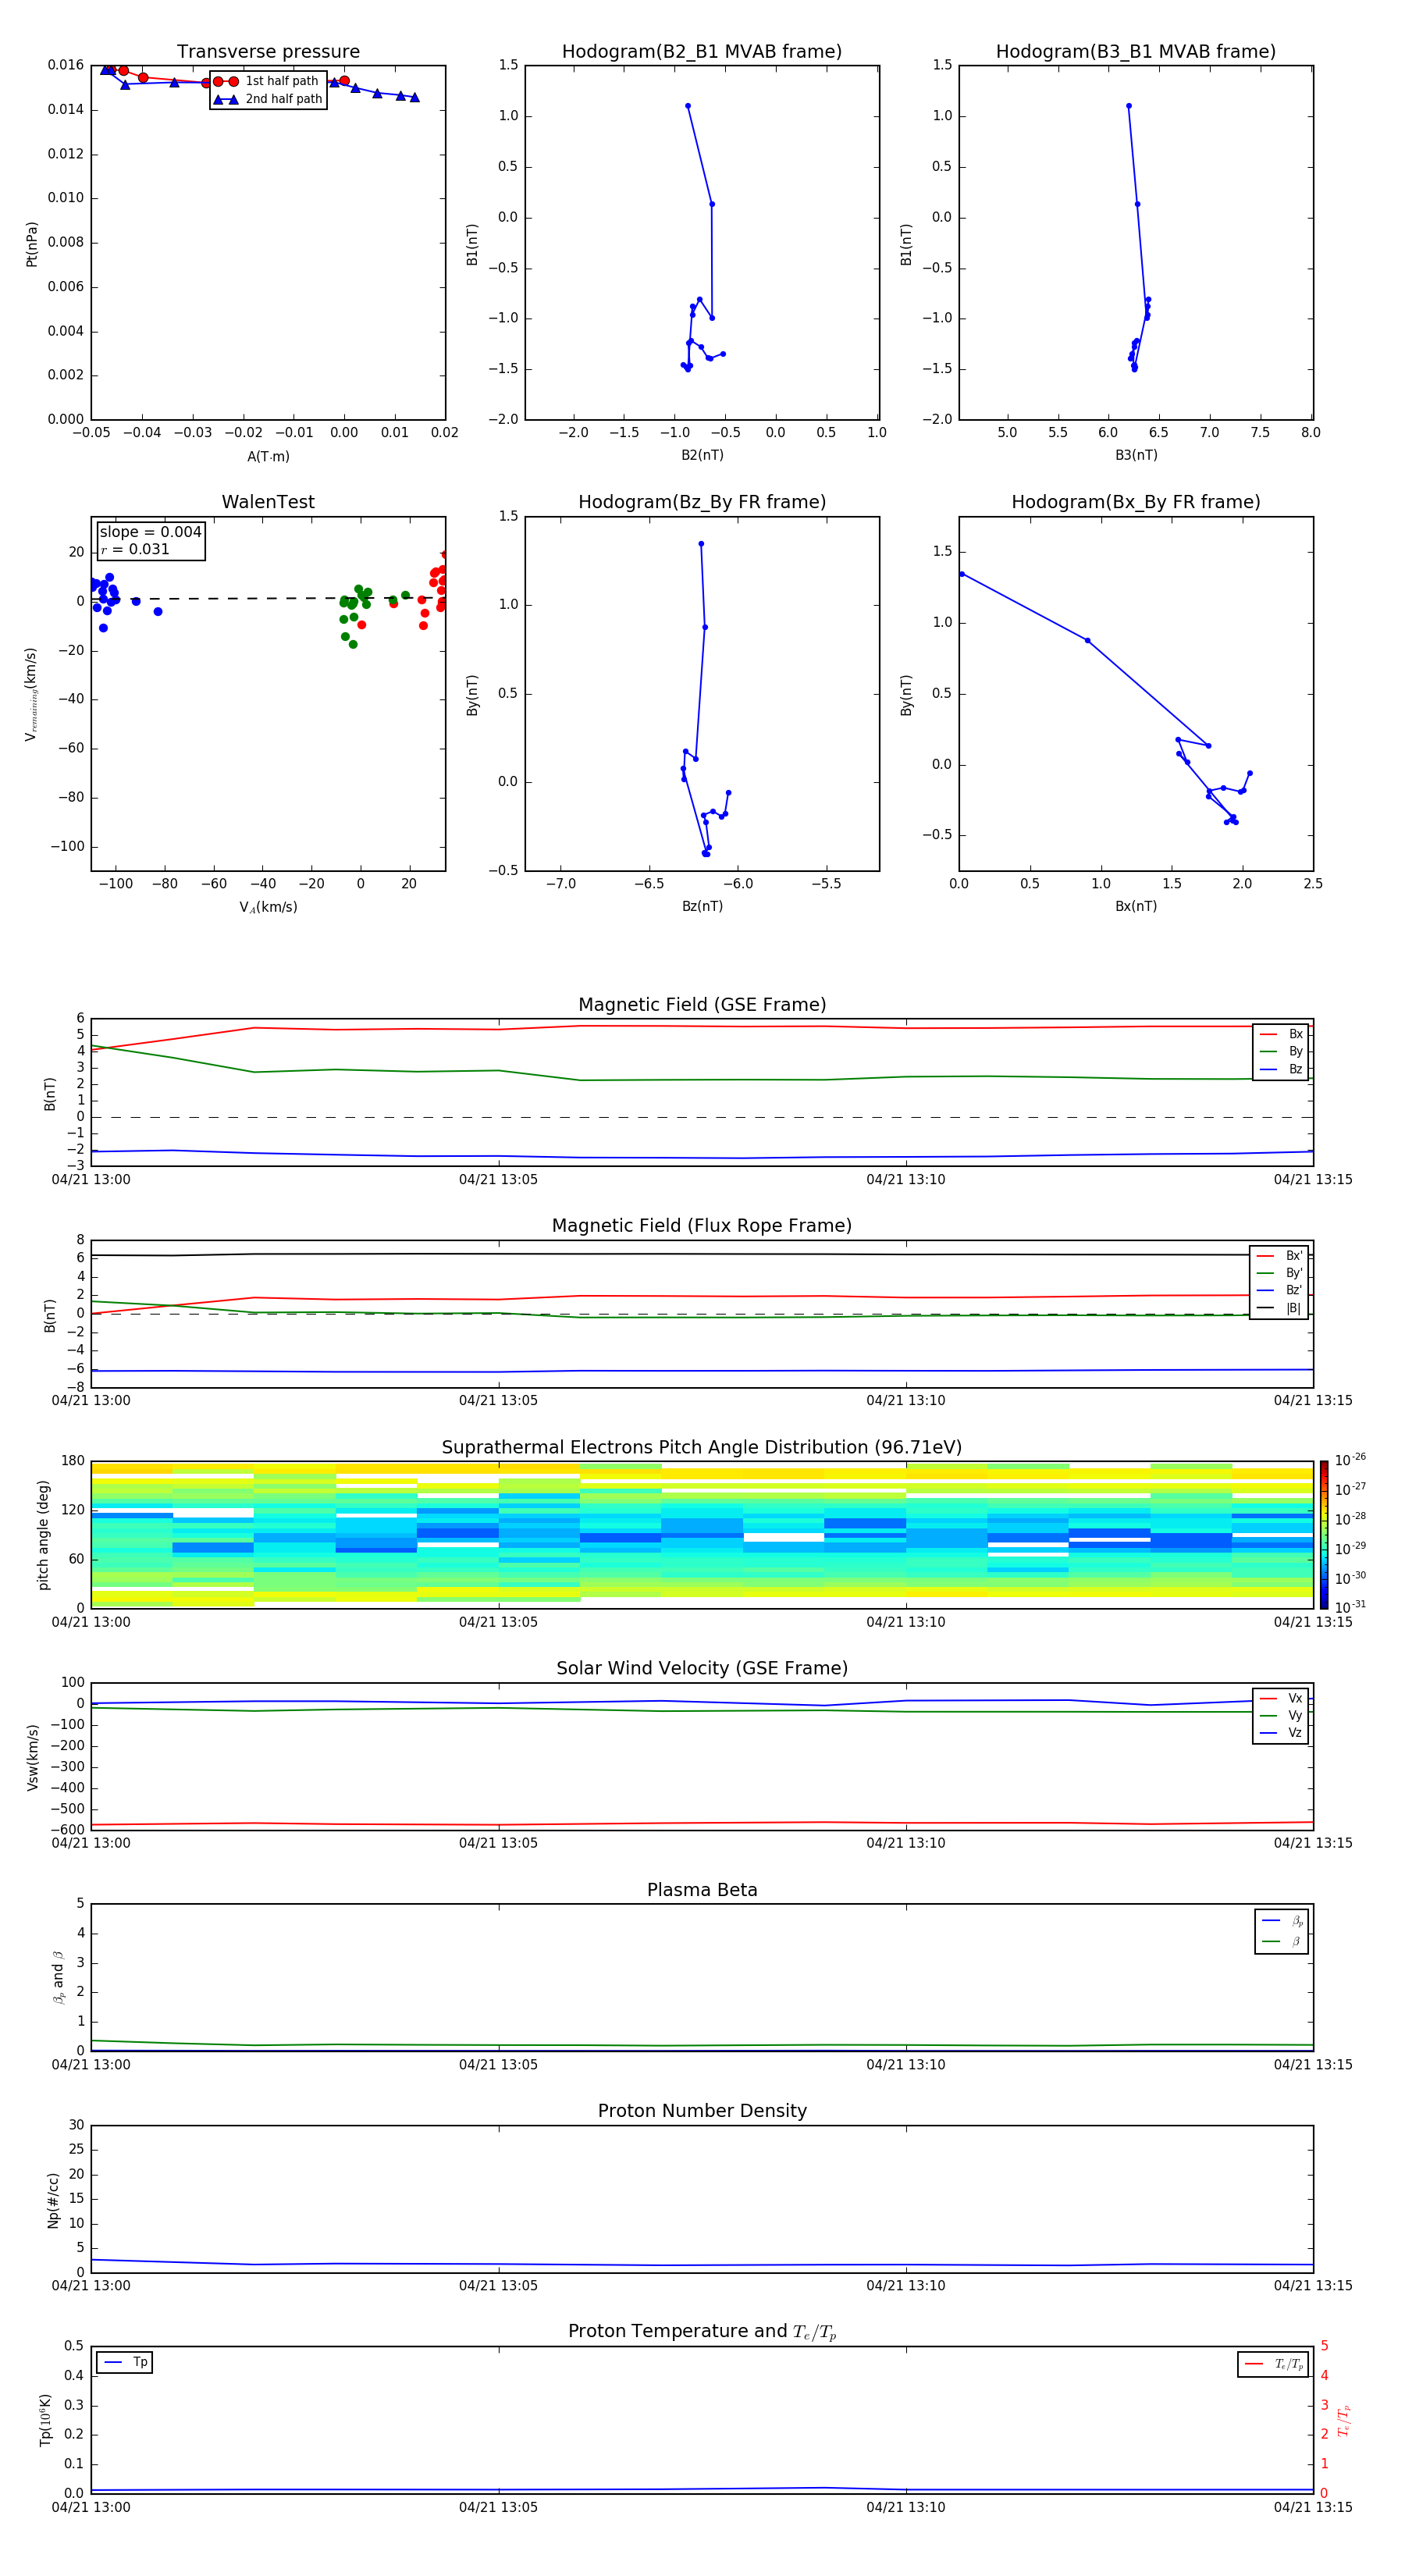The image size is (1405, 2576).
Task: Click the topmost point in Bz_By hodogram
Action: pyautogui.click(x=701, y=544)
